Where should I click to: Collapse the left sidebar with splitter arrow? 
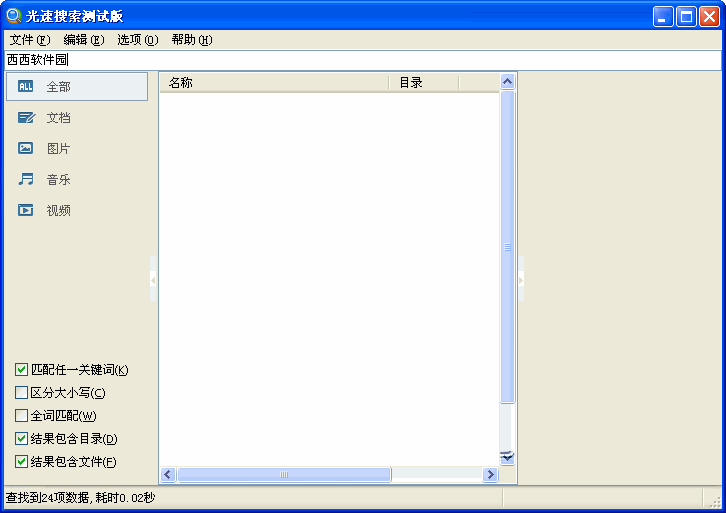click(x=153, y=281)
